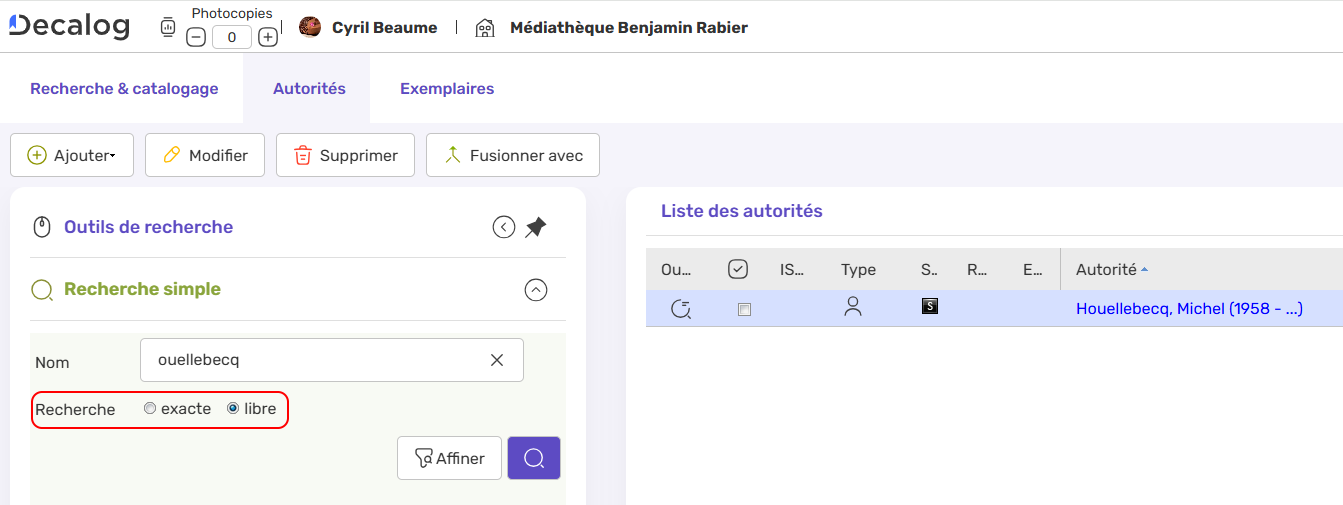Switch to the Exemplaires tab
The height and width of the screenshot is (505, 1343).
click(x=447, y=88)
